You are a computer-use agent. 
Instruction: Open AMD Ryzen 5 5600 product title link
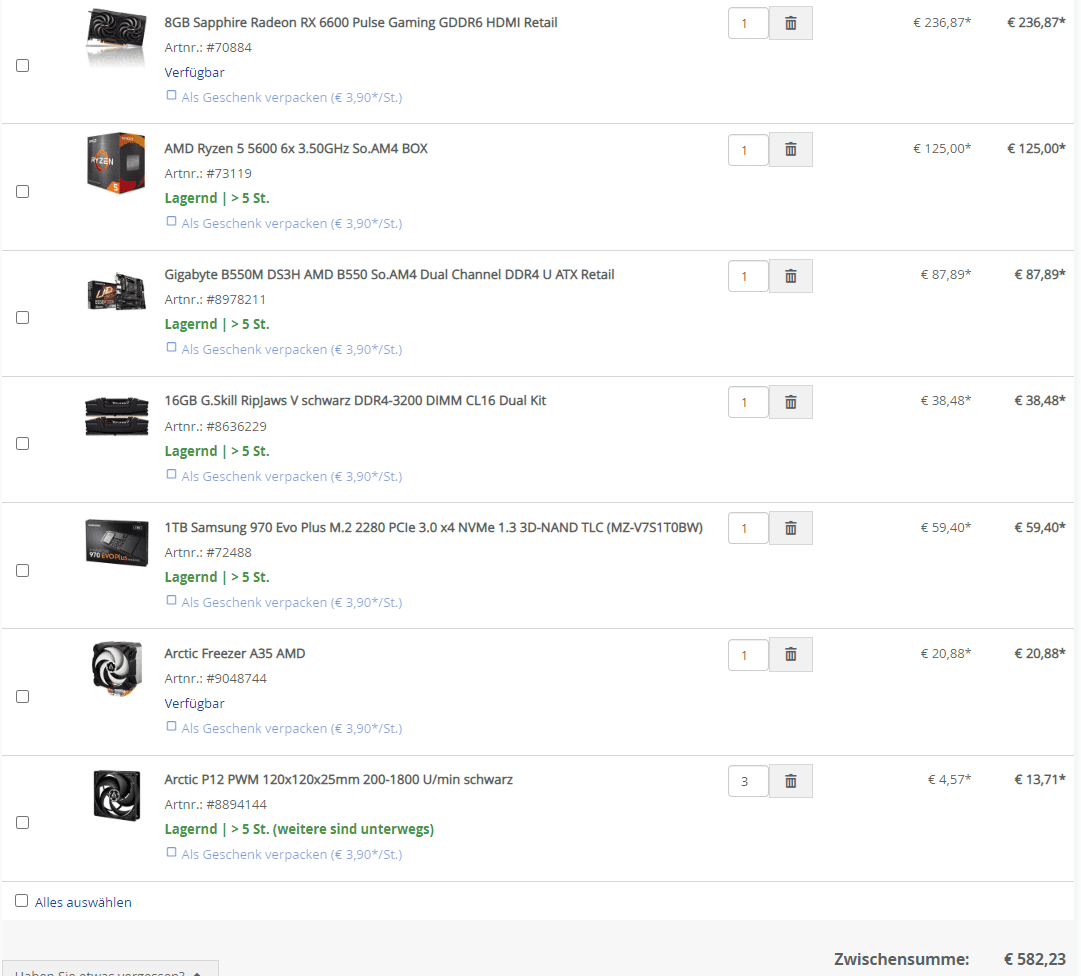coord(296,149)
